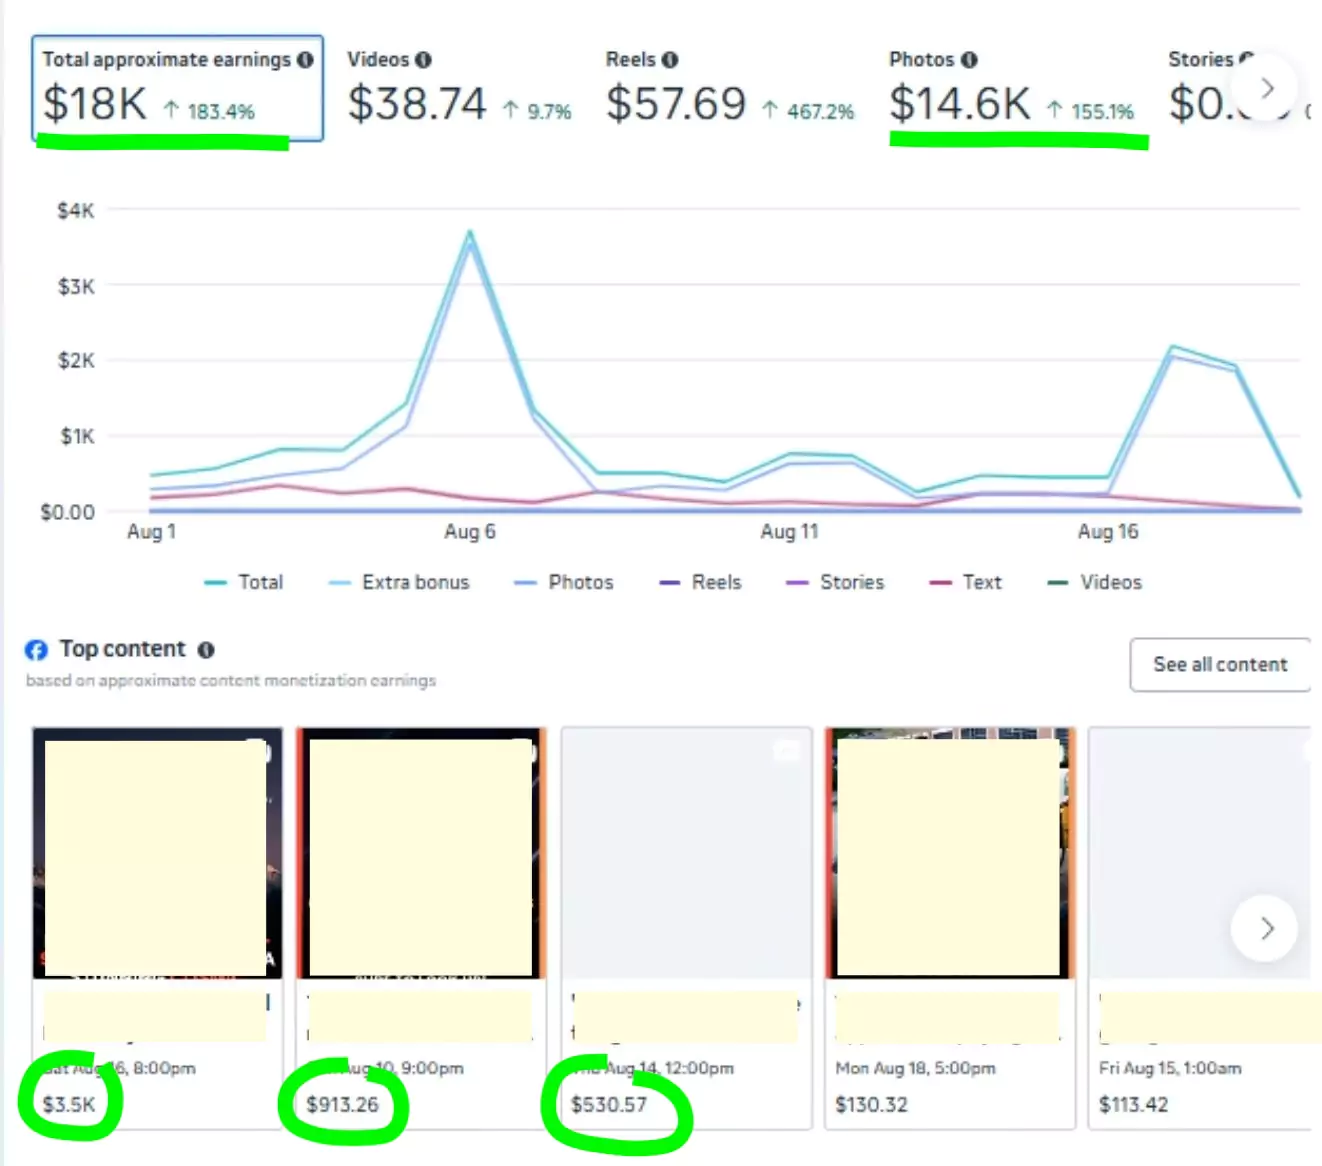Toggle the Stories legend entry
This screenshot has height=1166, width=1322.
pyautogui.click(x=836, y=582)
